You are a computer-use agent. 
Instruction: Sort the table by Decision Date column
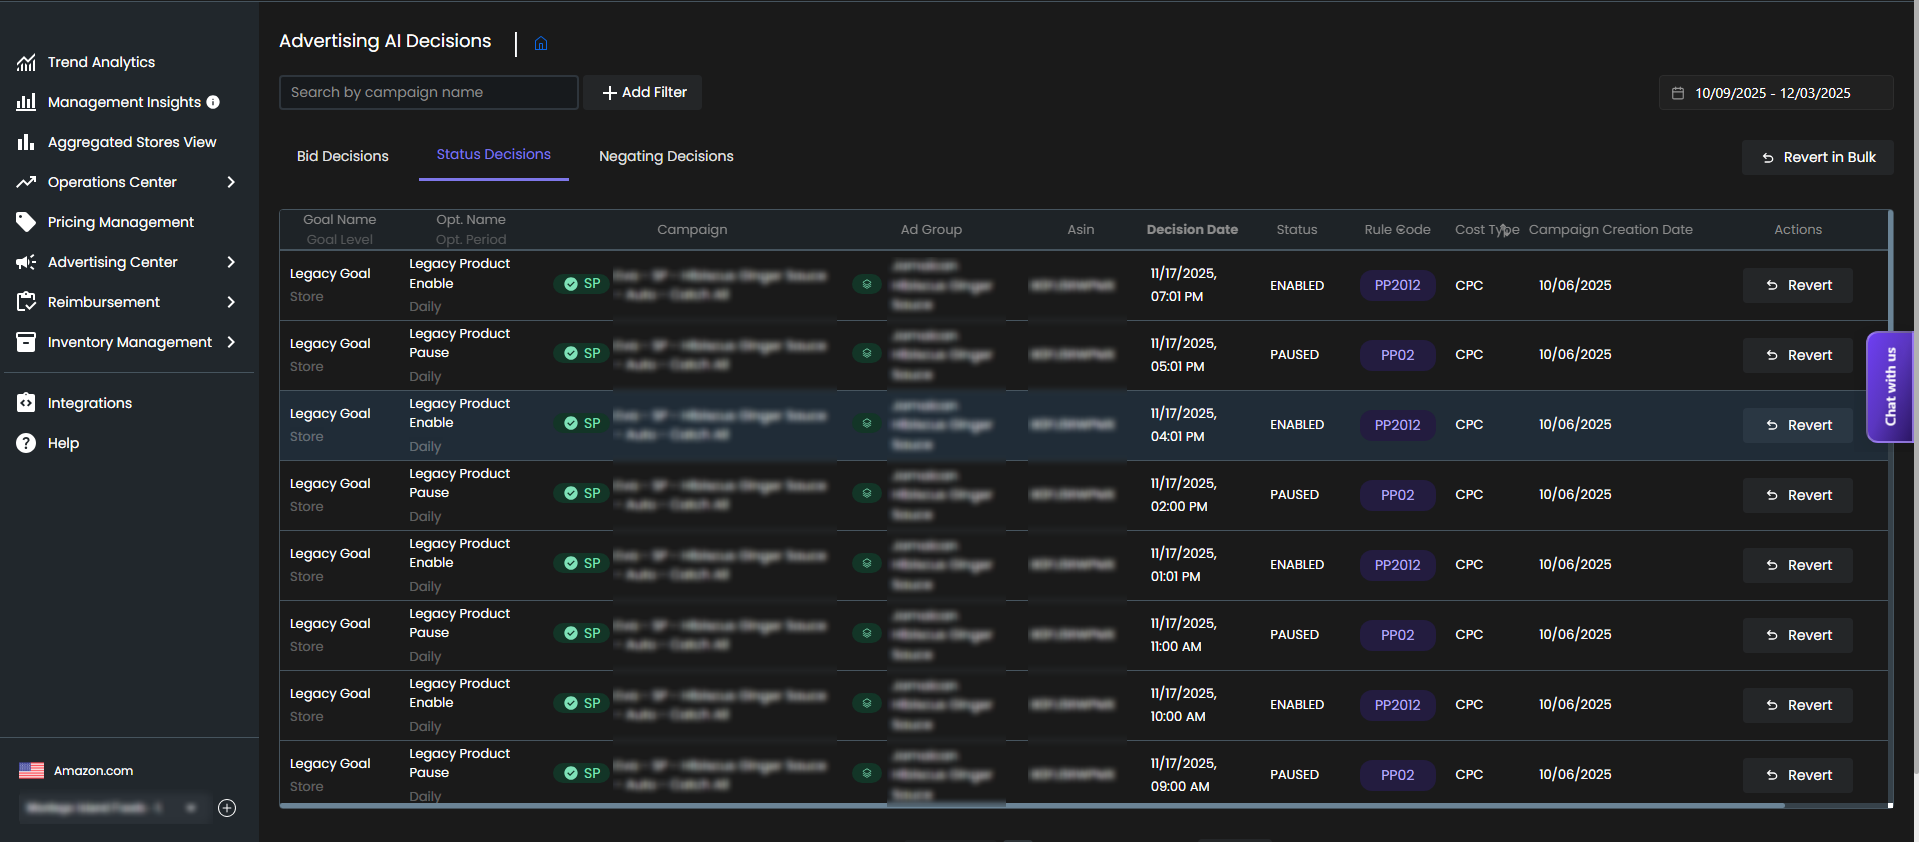click(x=1191, y=229)
